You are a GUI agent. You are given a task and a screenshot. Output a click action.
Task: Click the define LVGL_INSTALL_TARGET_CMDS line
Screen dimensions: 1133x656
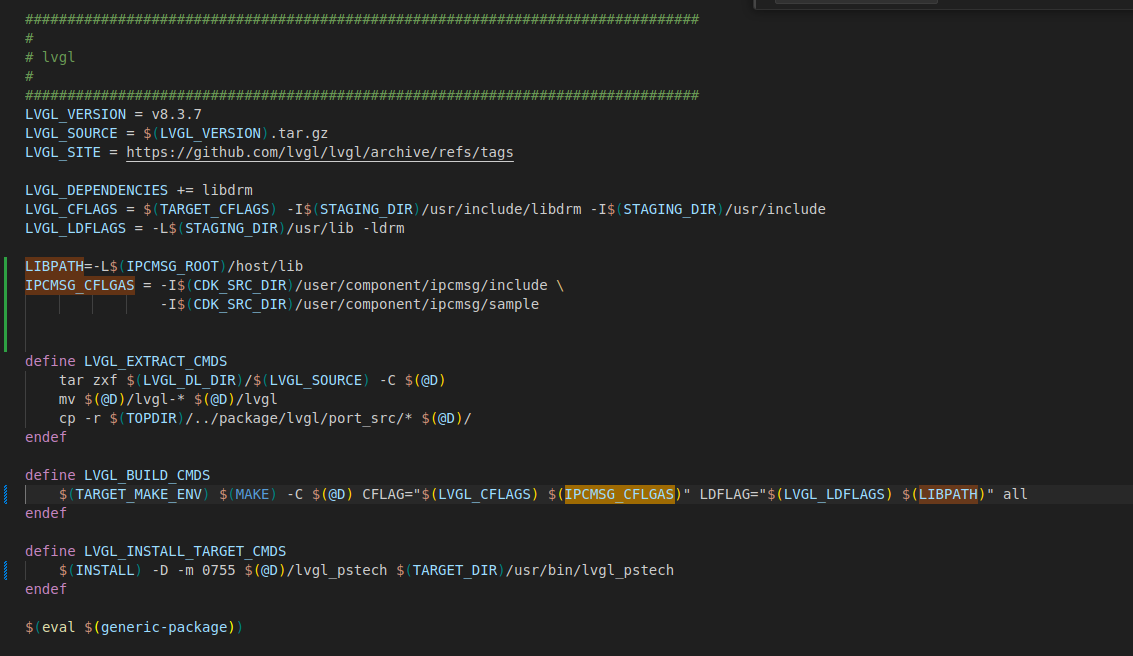(x=155, y=551)
